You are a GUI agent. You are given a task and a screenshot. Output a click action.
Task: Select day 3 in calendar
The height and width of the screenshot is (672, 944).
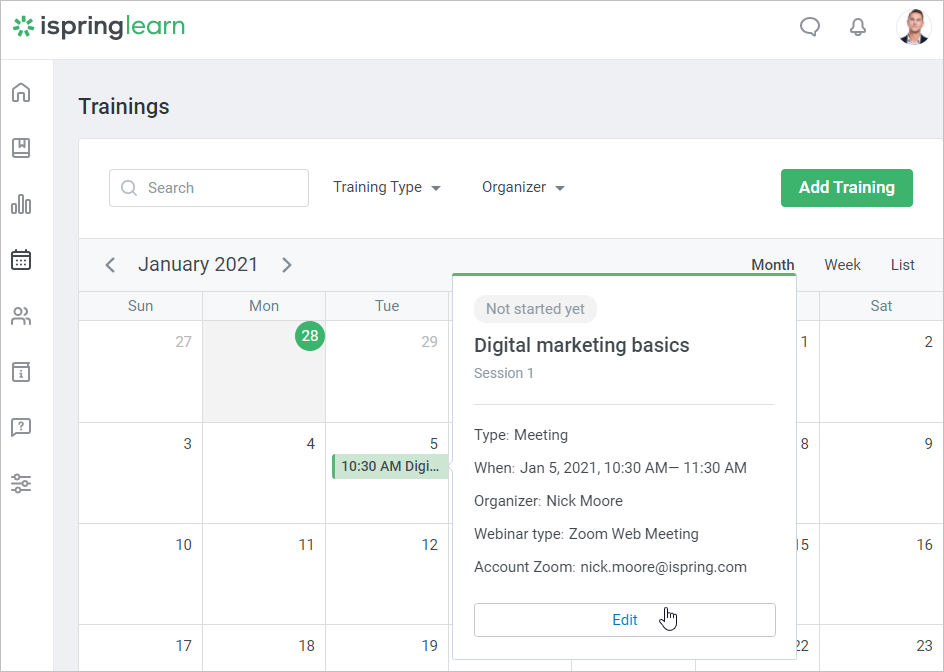187,444
